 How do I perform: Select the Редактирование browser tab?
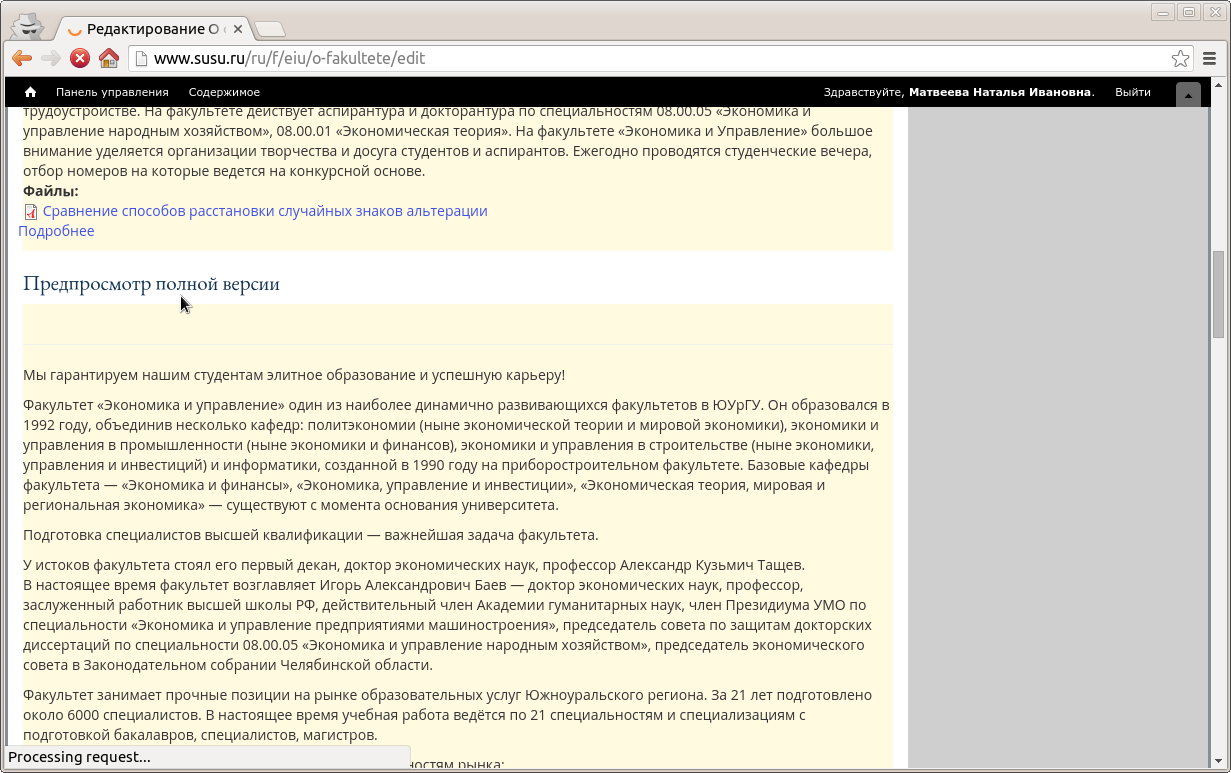[150, 29]
